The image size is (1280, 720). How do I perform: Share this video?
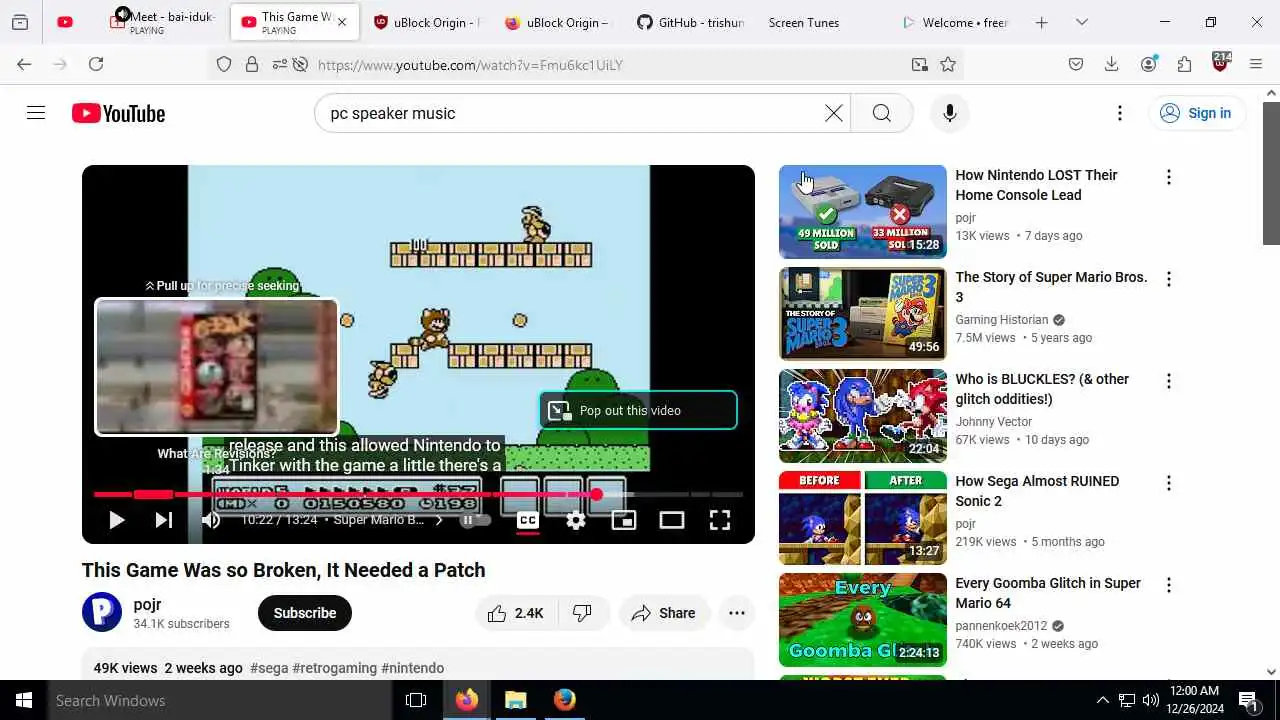pos(664,613)
